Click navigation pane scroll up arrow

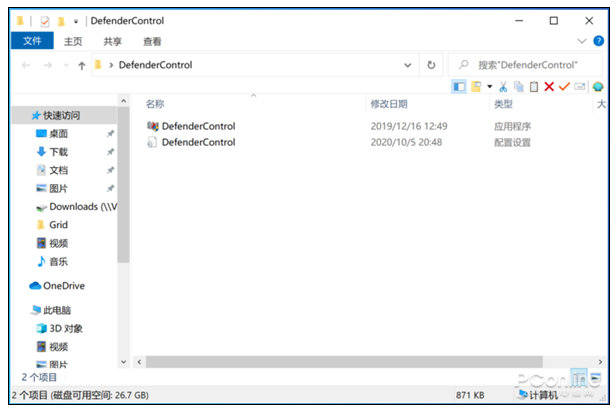[x=123, y=101]
